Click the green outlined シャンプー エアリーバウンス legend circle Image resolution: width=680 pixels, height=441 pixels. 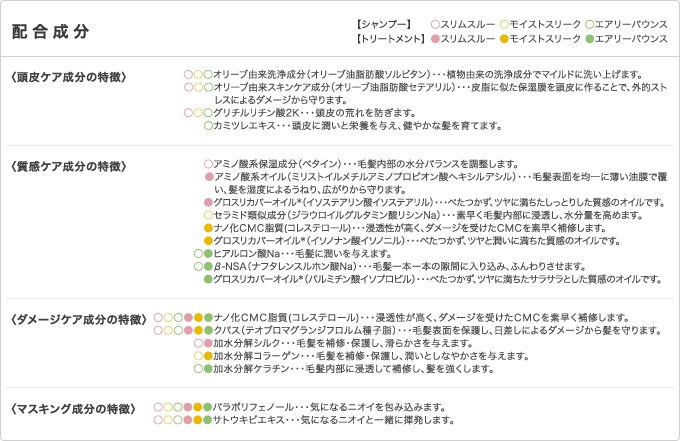(x=589, y=24)
